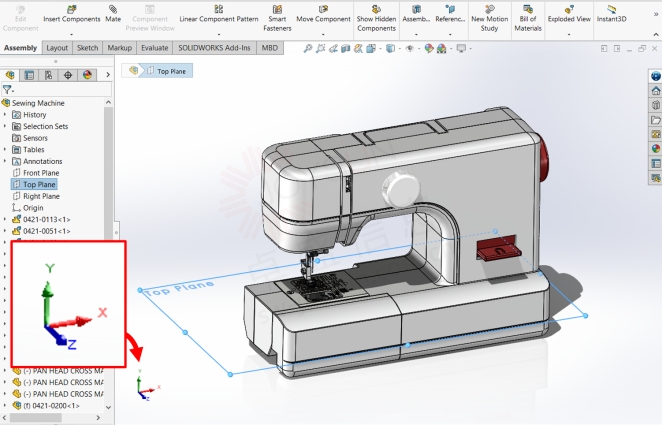Click the Zoom to Area icon
This screenshot has height=426, width=663.
321,49
